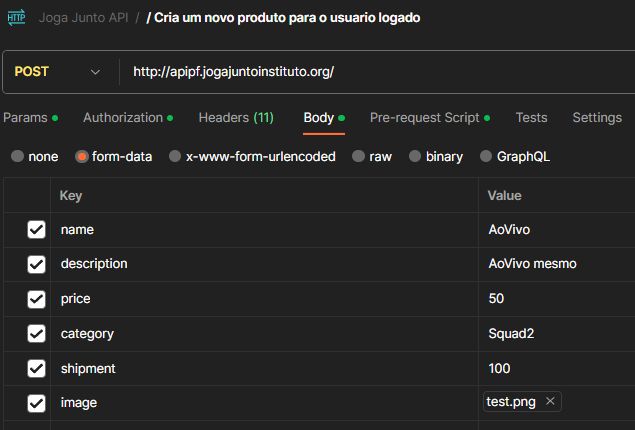Switch to the Params tab

(x=30, y=118)
